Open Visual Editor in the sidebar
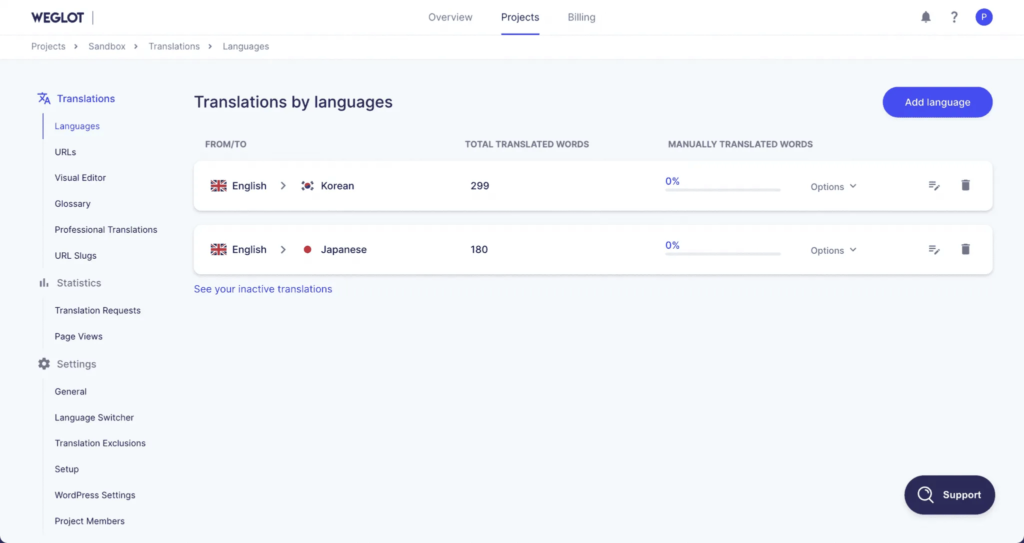The height and width of the screenshot is (543, 1024). 80,178
